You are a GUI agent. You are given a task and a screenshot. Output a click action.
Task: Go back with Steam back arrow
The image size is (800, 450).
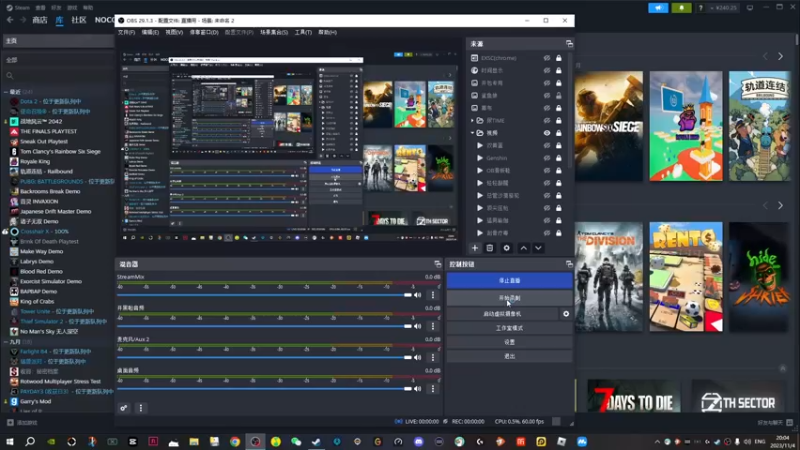10,20
